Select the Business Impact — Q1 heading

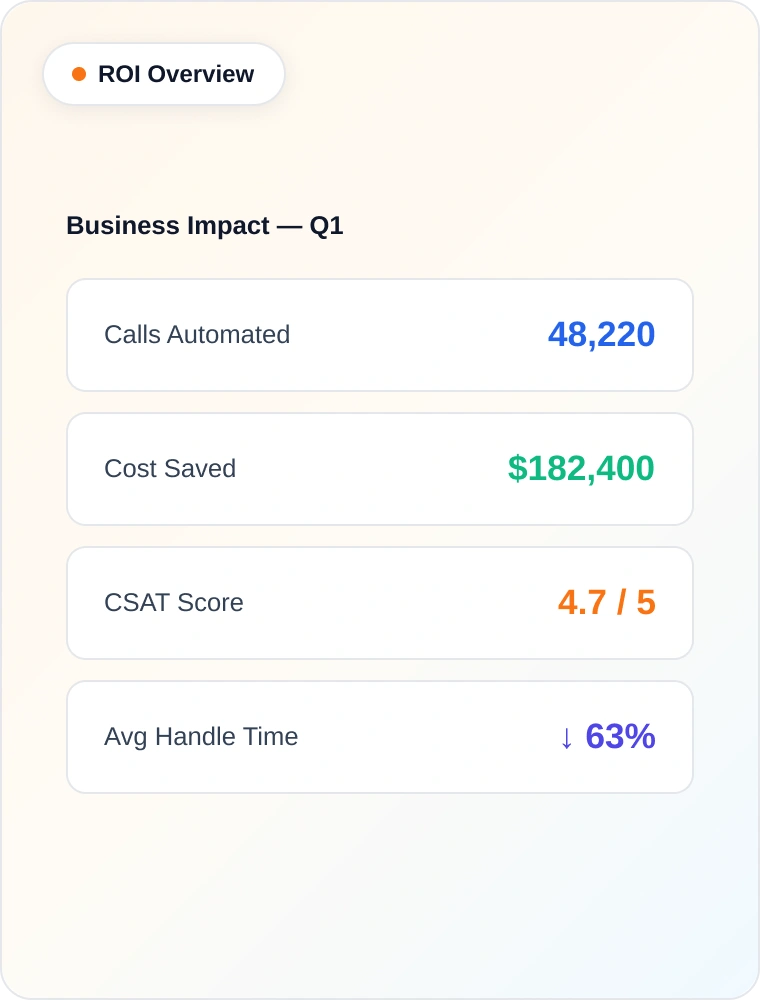click(x=204, y=226)
